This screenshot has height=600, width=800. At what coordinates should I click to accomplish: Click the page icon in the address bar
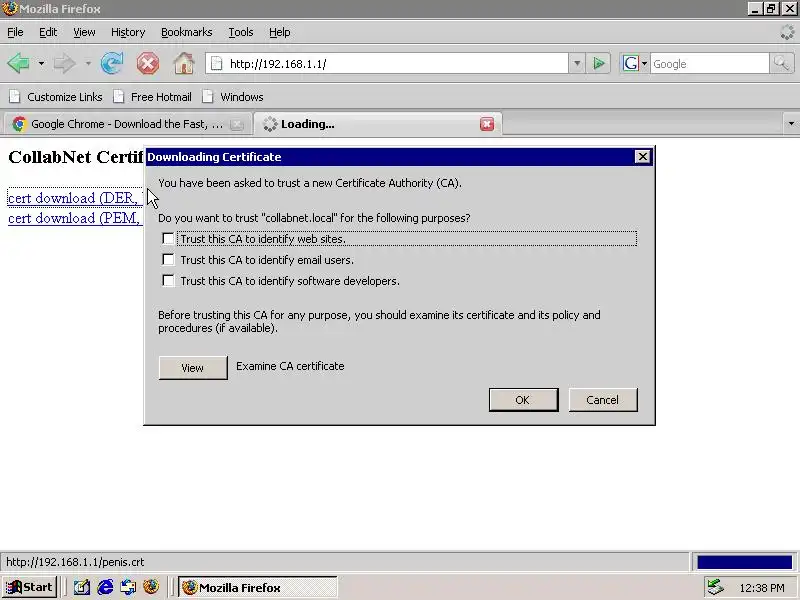[217, 64]
